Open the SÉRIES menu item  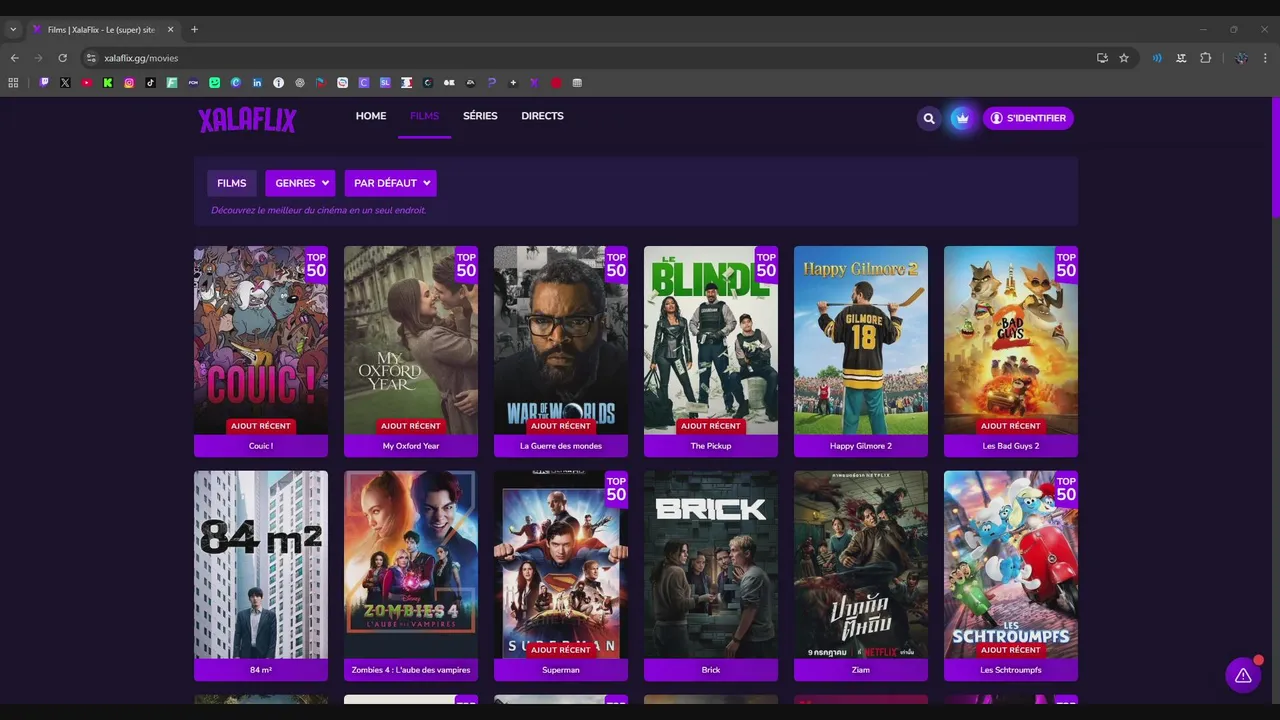tap(480, 116)
